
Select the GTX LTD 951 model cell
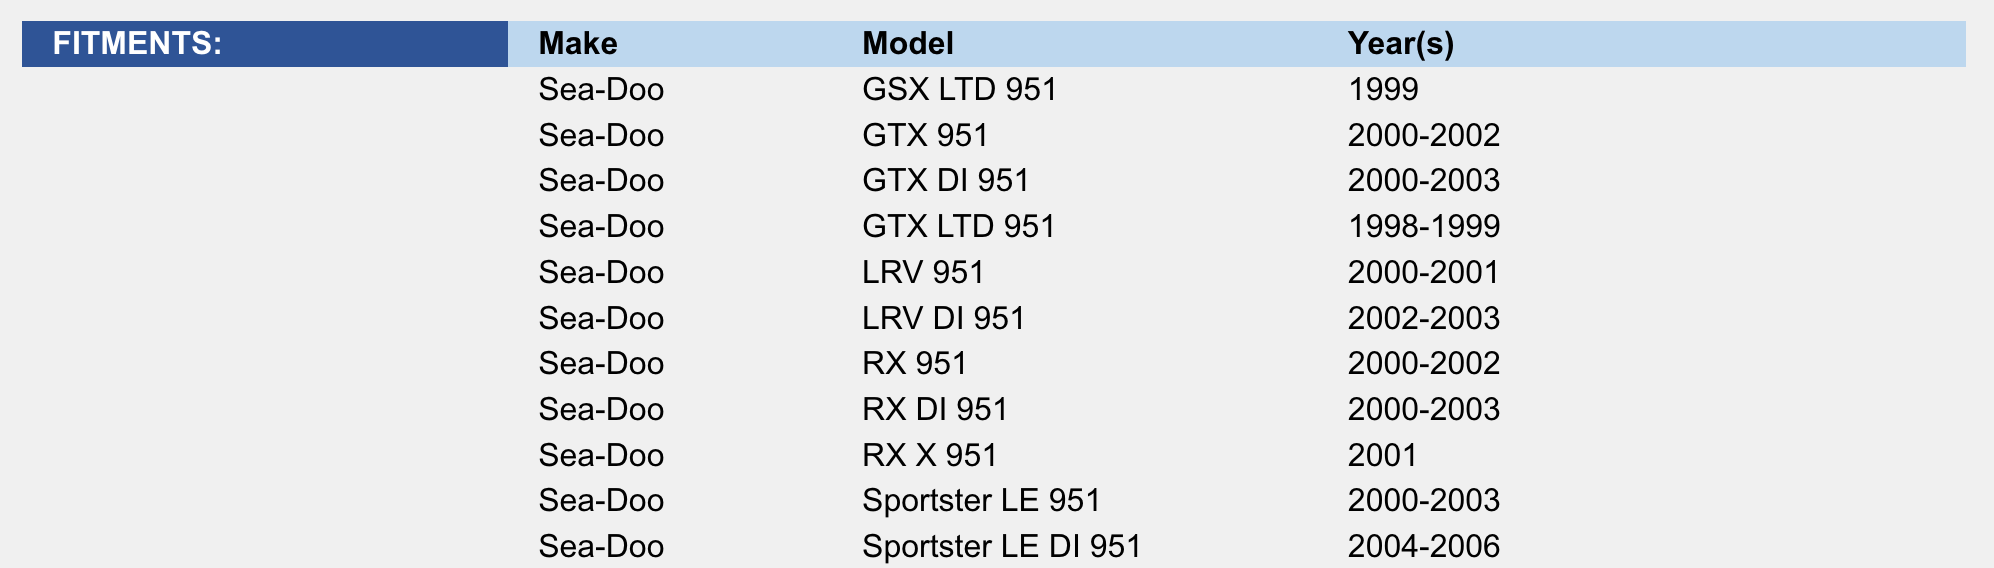958,227
